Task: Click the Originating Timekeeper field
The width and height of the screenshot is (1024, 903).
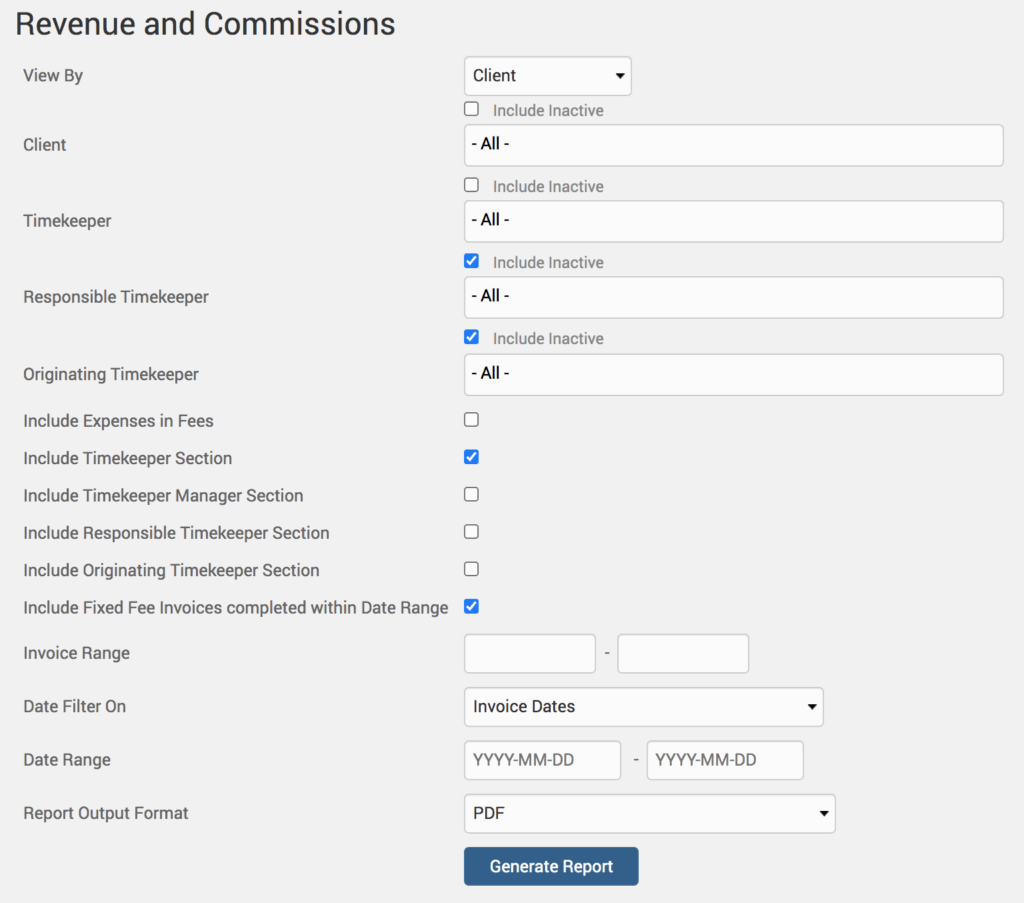Action: [733, 374]
